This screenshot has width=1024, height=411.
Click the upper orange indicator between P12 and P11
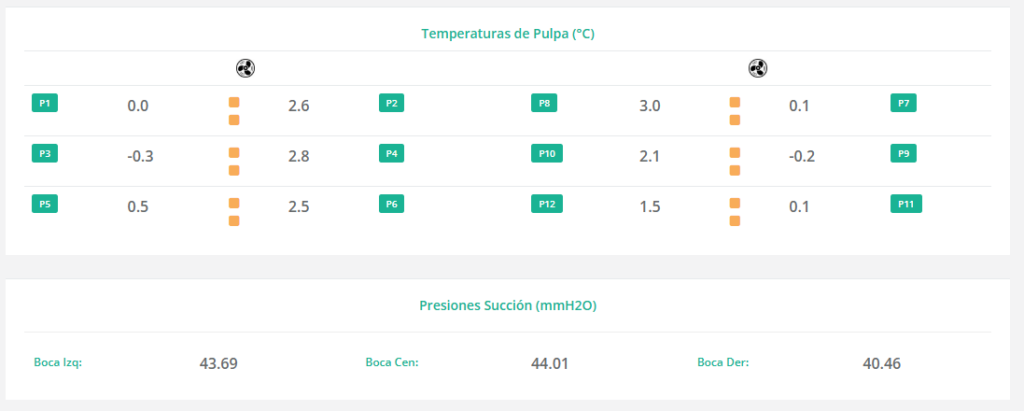[735, 203]
